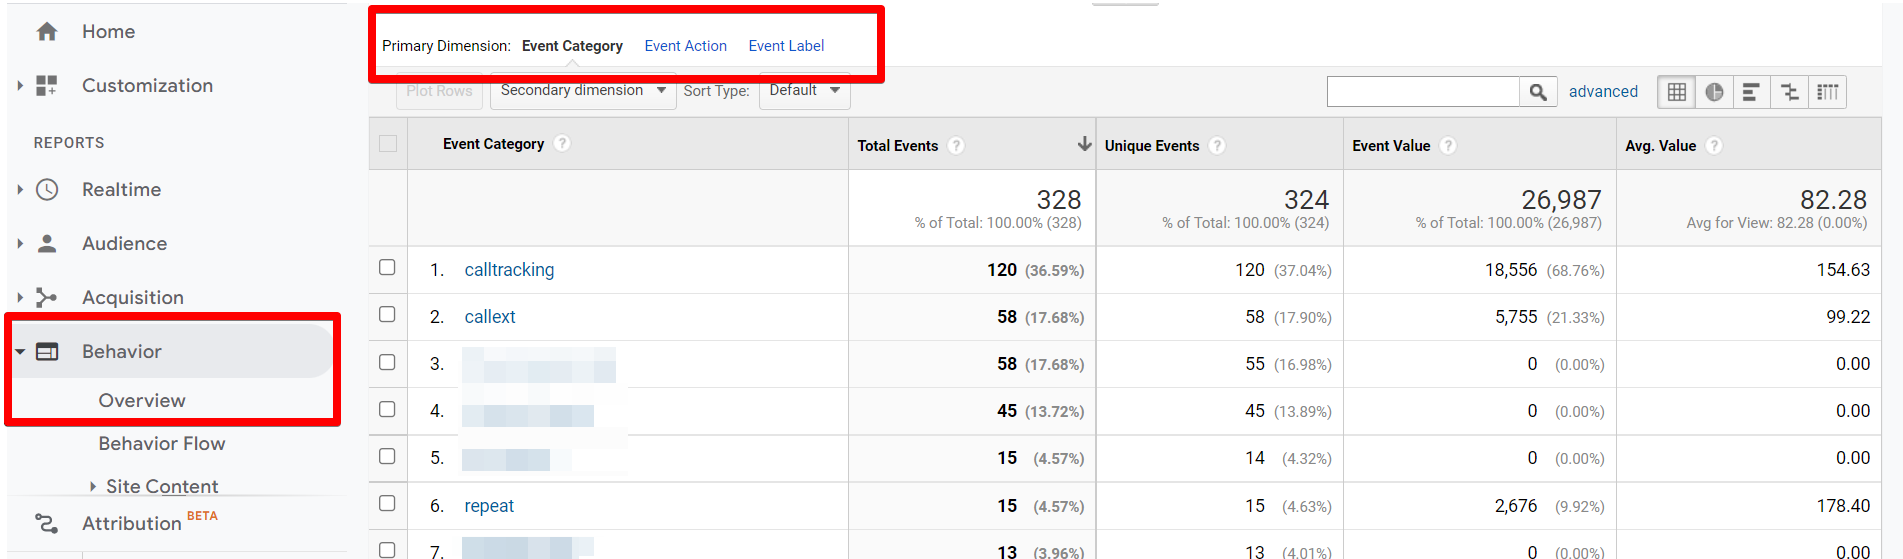Click the 154.63 avg value cell

pyautogui.click(x=1843, y=270)
